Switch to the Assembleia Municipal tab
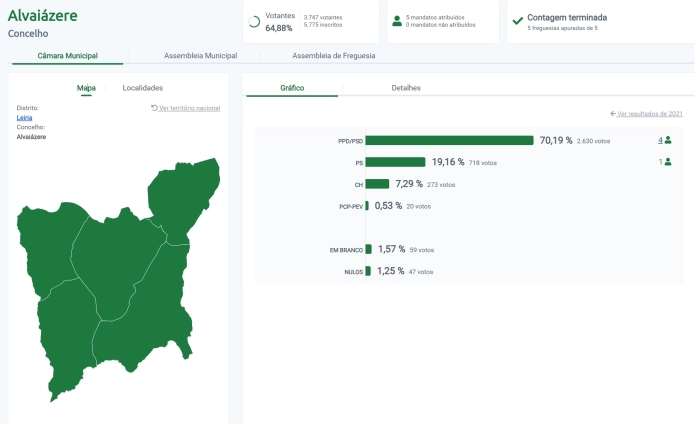This screenshot has width=700, height=424. pyautogui.click(x=200, y=56)
